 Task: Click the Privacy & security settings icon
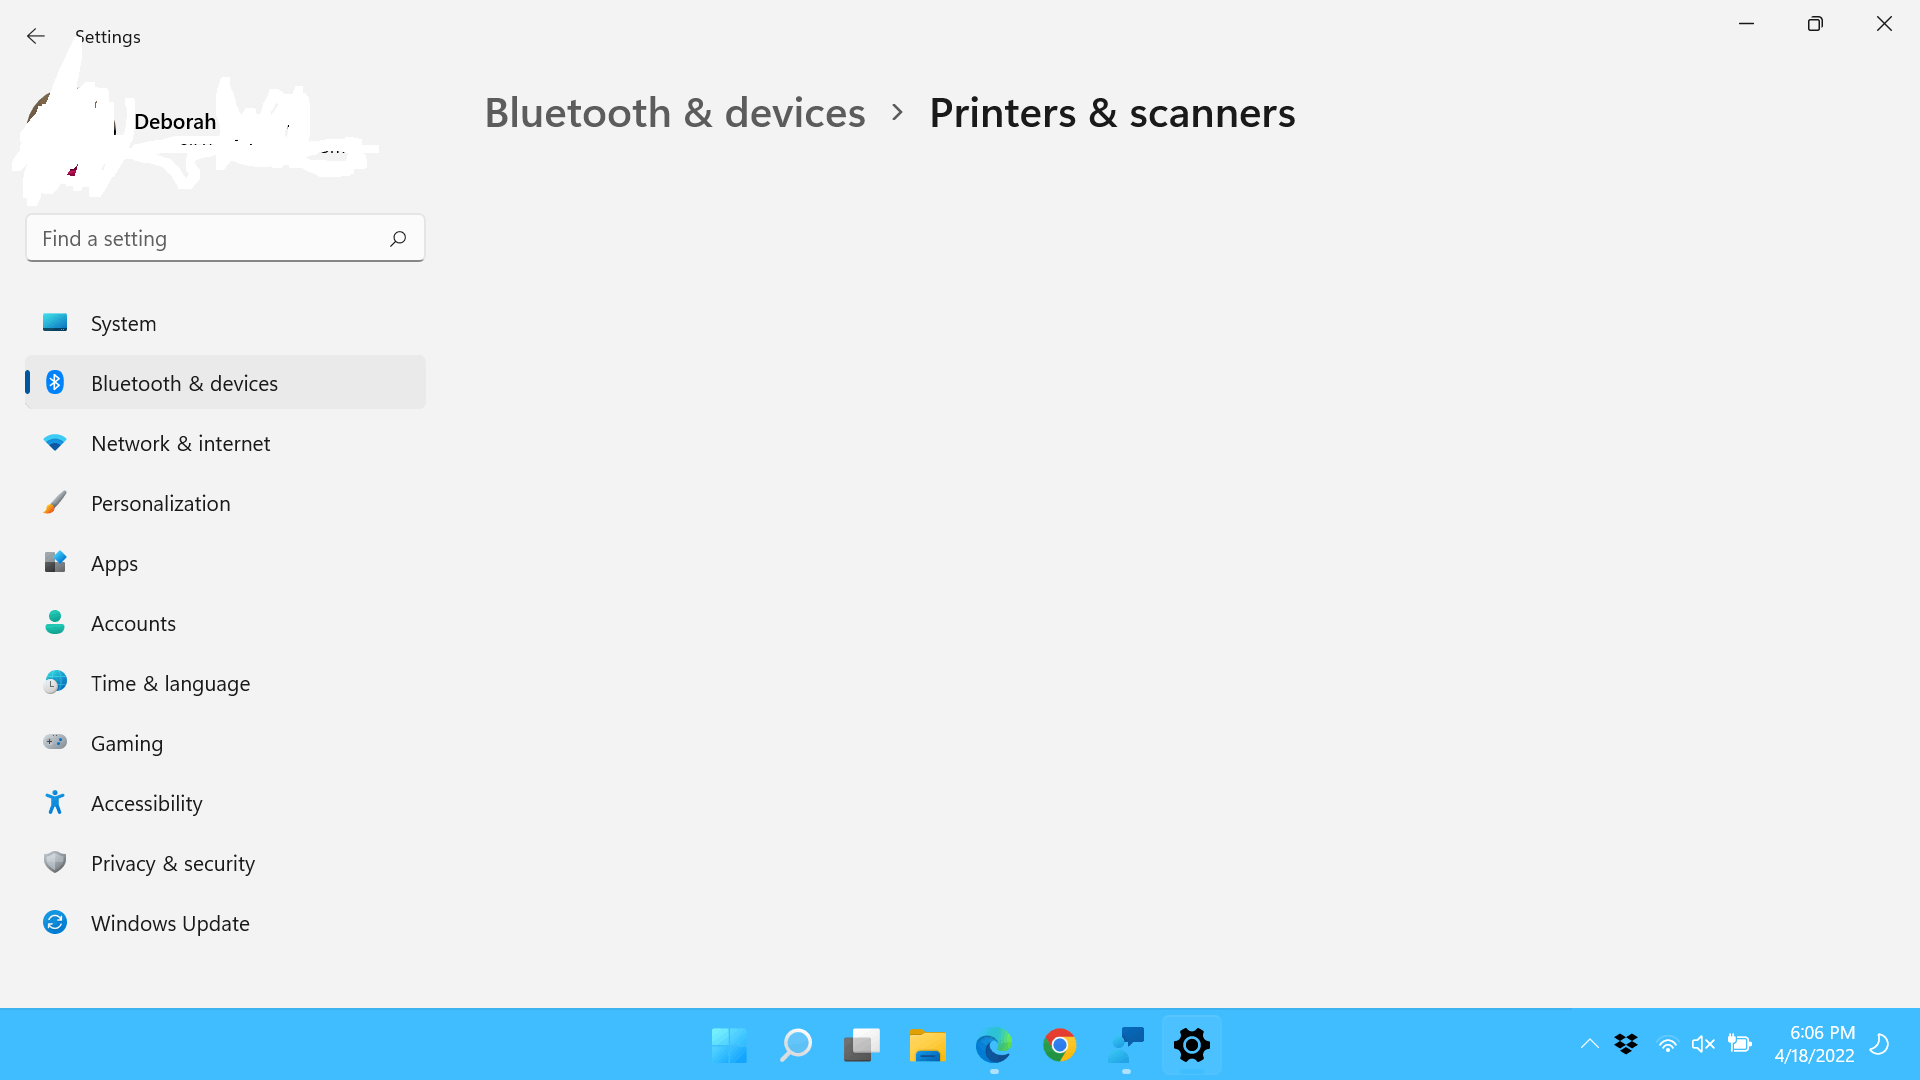coord(53,862)
